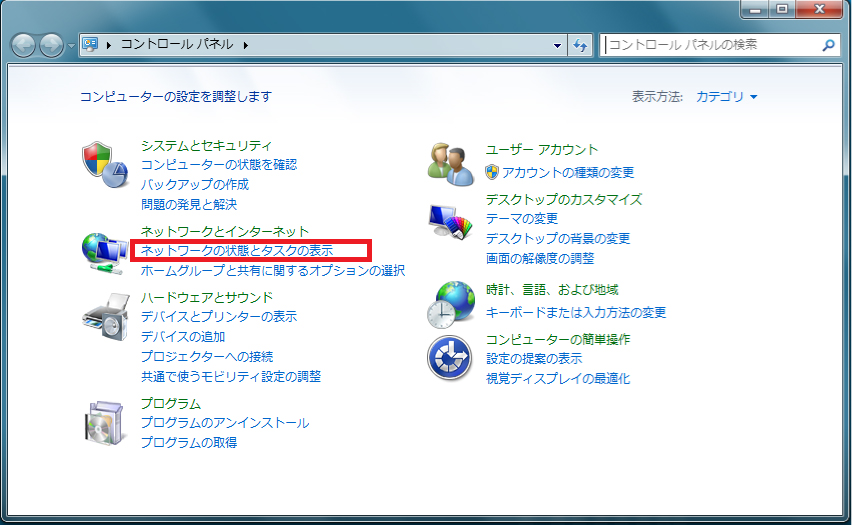Open the Desktop Customization monitor icon
The height and width of the screenshot is (526, 852).
(x=450, y=222)
